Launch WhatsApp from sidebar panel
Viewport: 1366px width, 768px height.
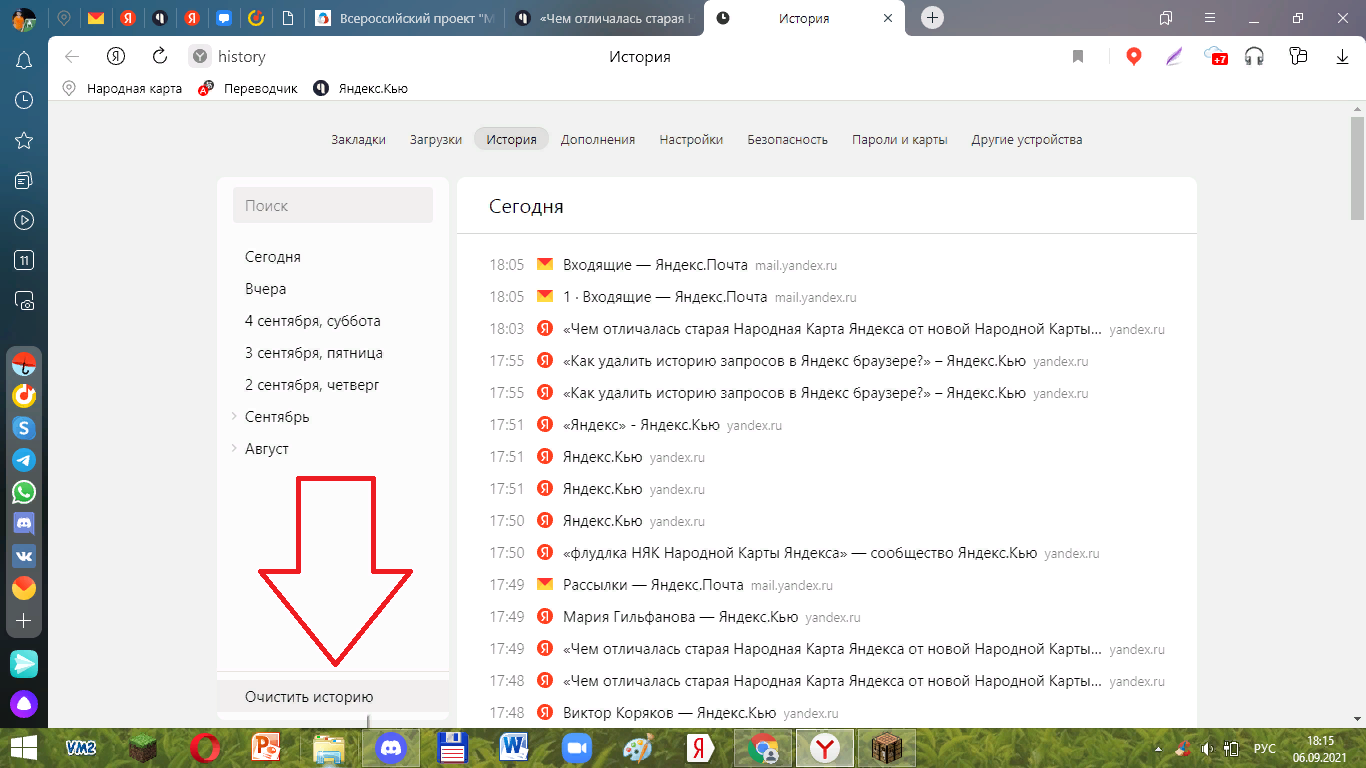(x=24, y=492)
